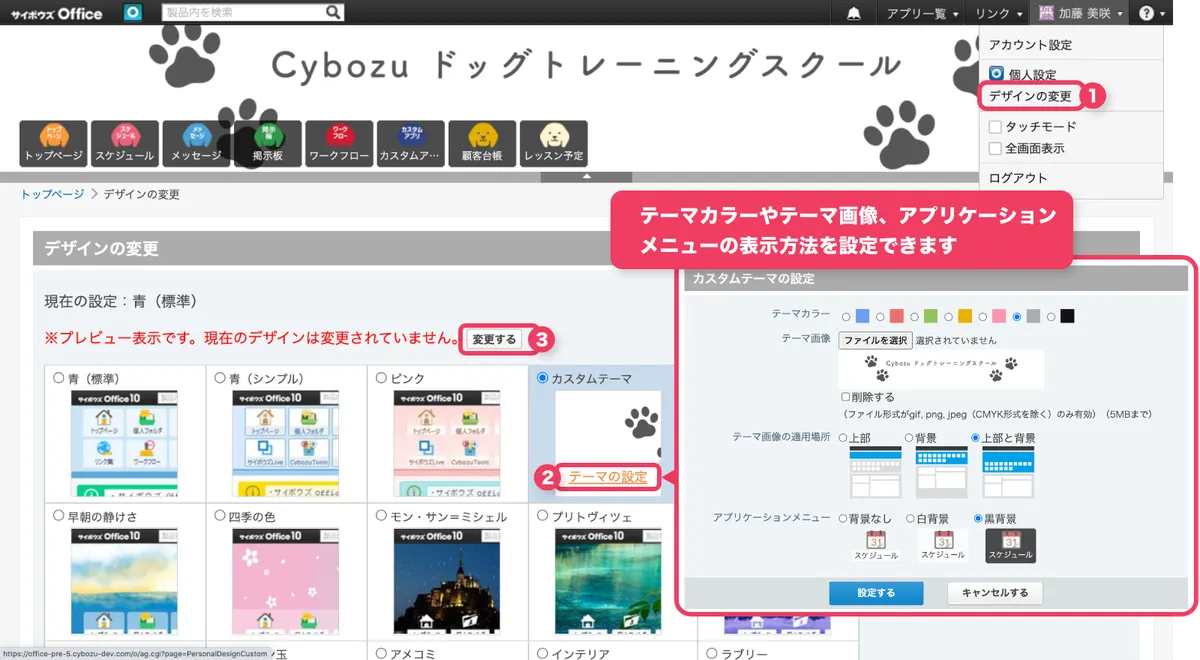Choose 黒背景 radio for application menu
Screen dimensions: 1200x660
(978, 519)
